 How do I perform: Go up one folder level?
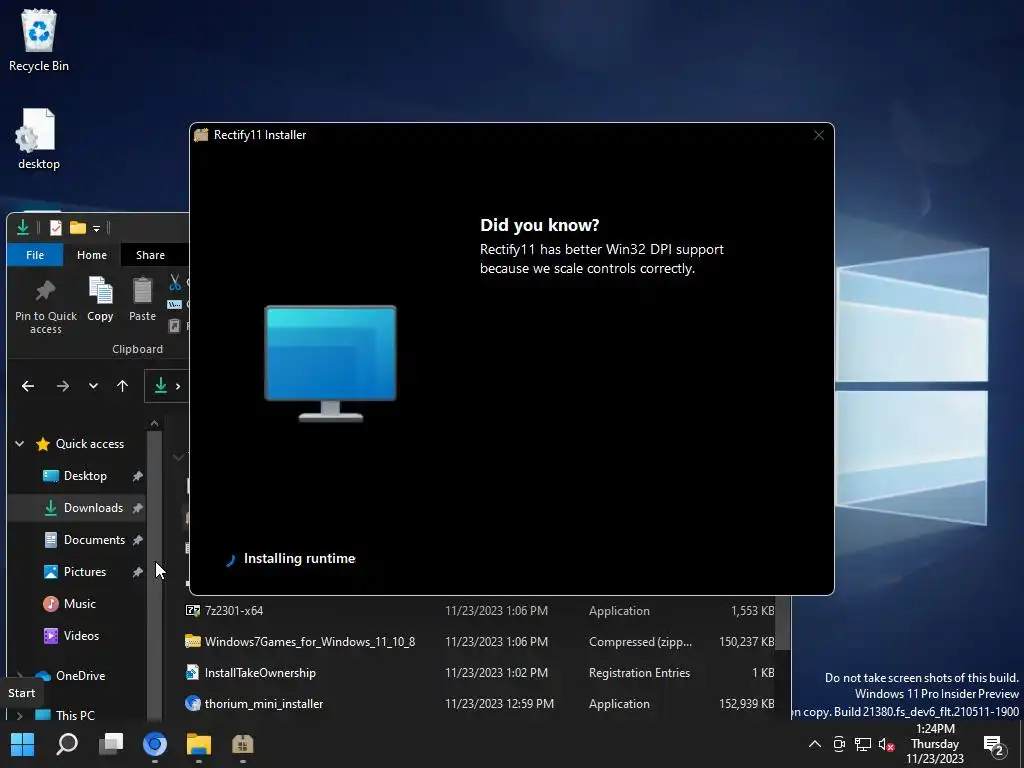click(x=122, y=386)
